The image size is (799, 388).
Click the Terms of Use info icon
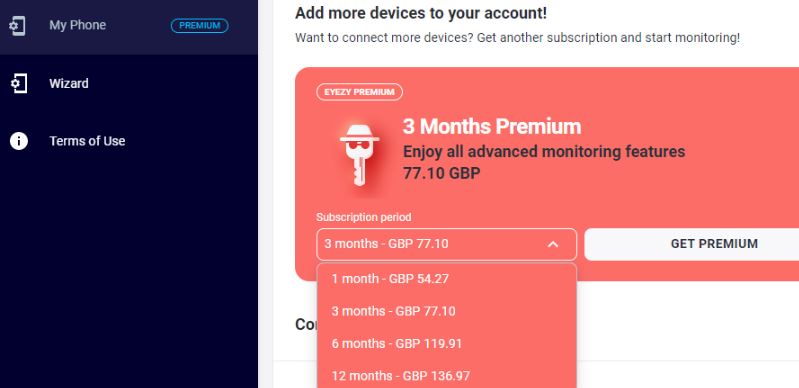18,141
